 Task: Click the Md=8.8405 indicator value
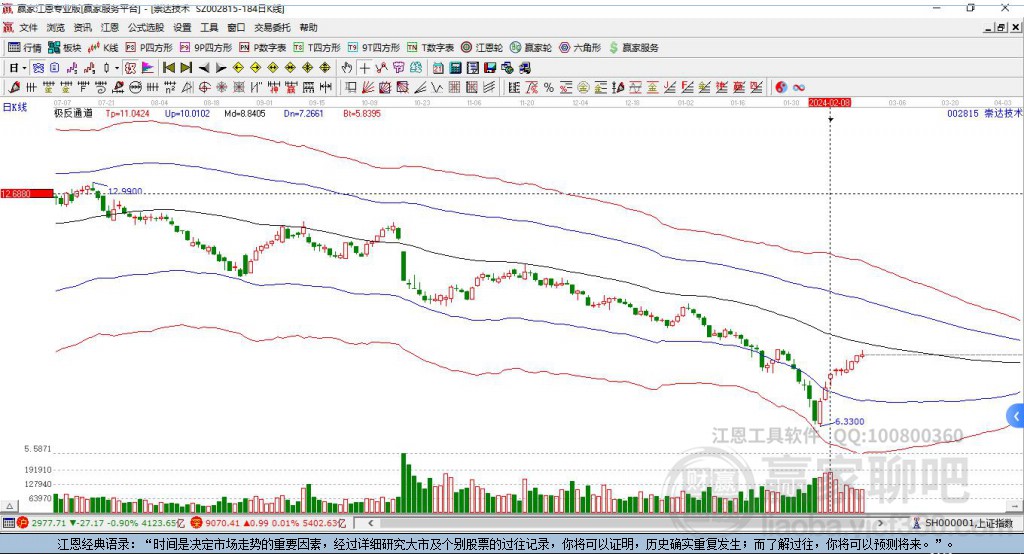pos(245,113)
